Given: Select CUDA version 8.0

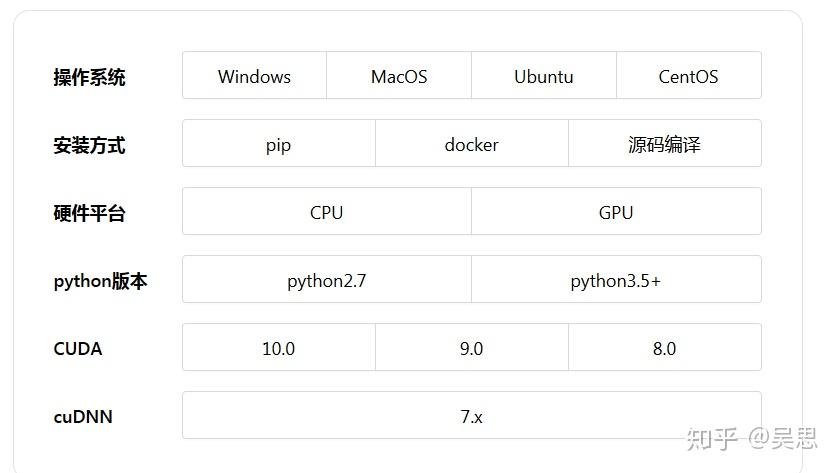Looking at the screenshot, I should point(664,348).
